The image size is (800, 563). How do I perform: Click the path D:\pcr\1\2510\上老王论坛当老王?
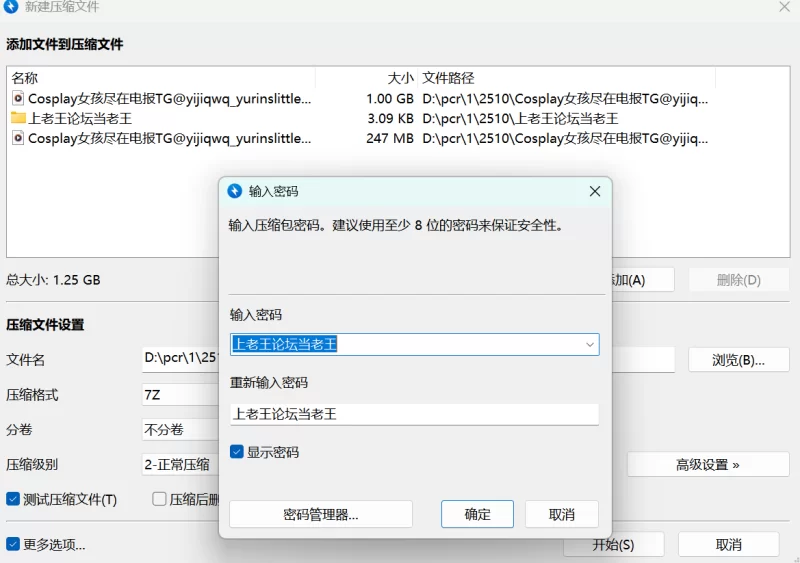coord(520,118)
